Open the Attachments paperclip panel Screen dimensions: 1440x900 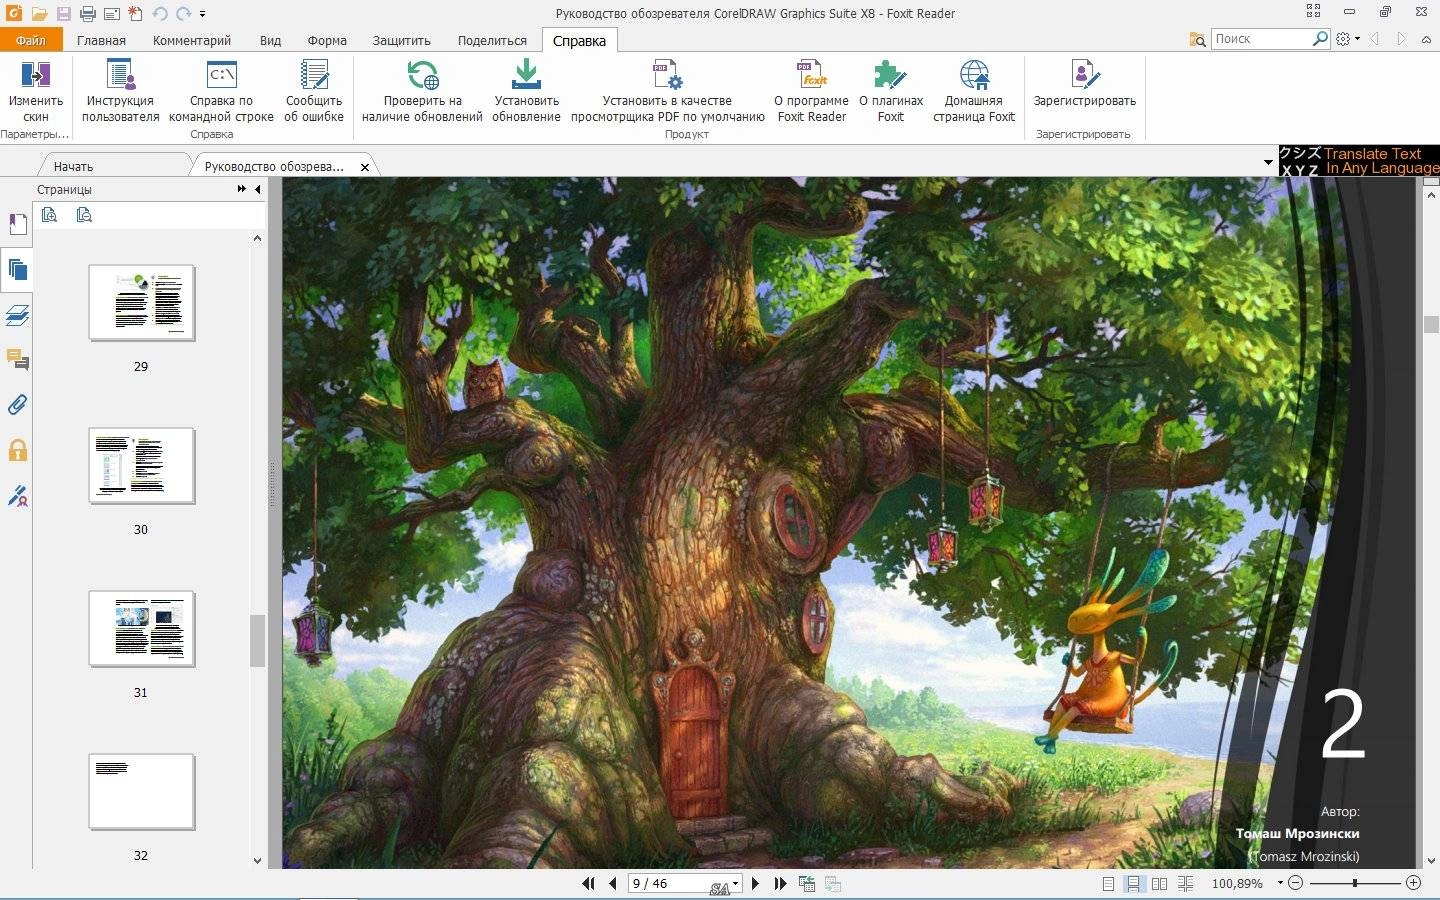tap(17, 405)
